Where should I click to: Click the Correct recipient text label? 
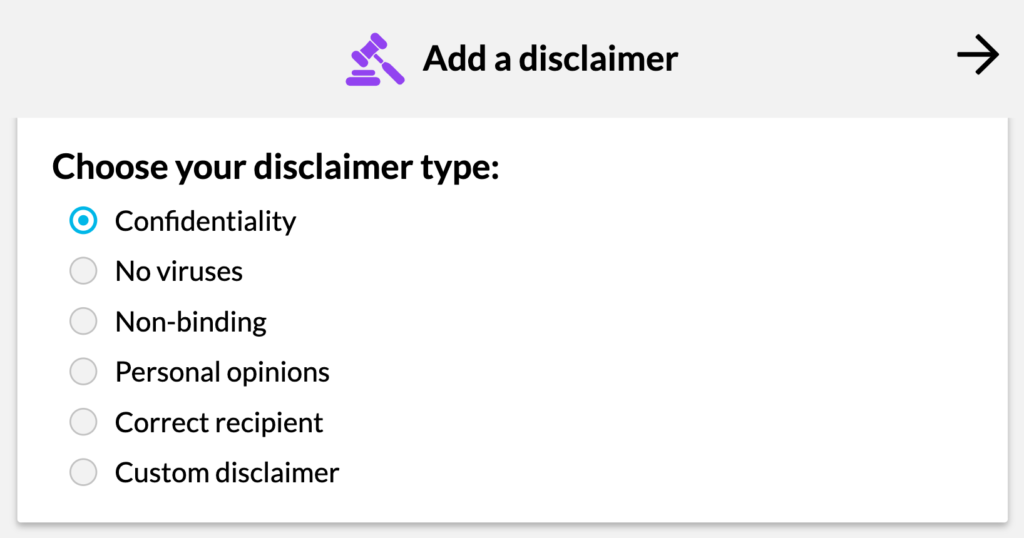click(x=219, y=422)
